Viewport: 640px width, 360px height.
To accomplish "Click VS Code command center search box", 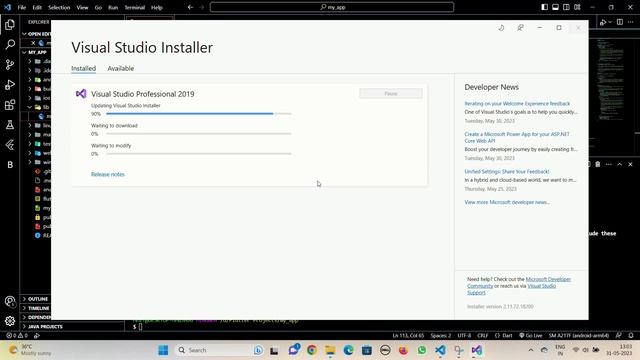I will click(332, 7).
